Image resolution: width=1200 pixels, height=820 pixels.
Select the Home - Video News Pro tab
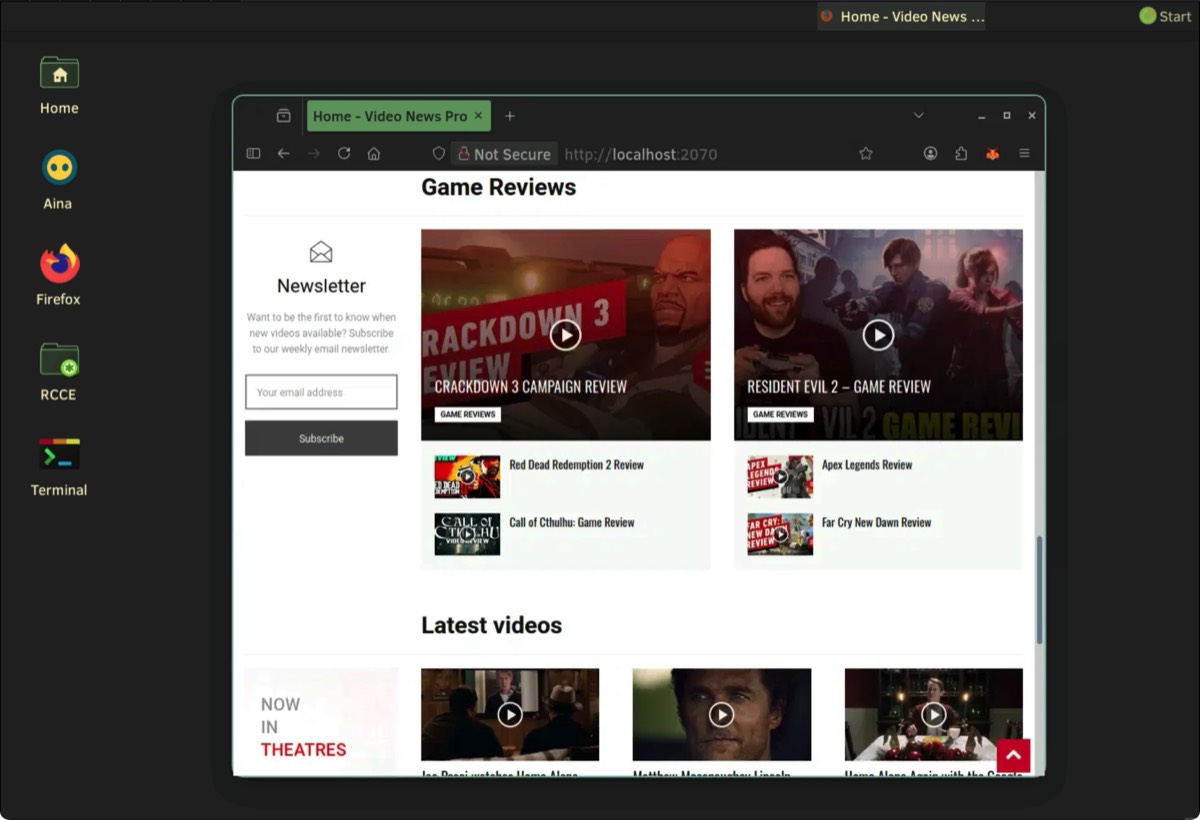point(390,116)
